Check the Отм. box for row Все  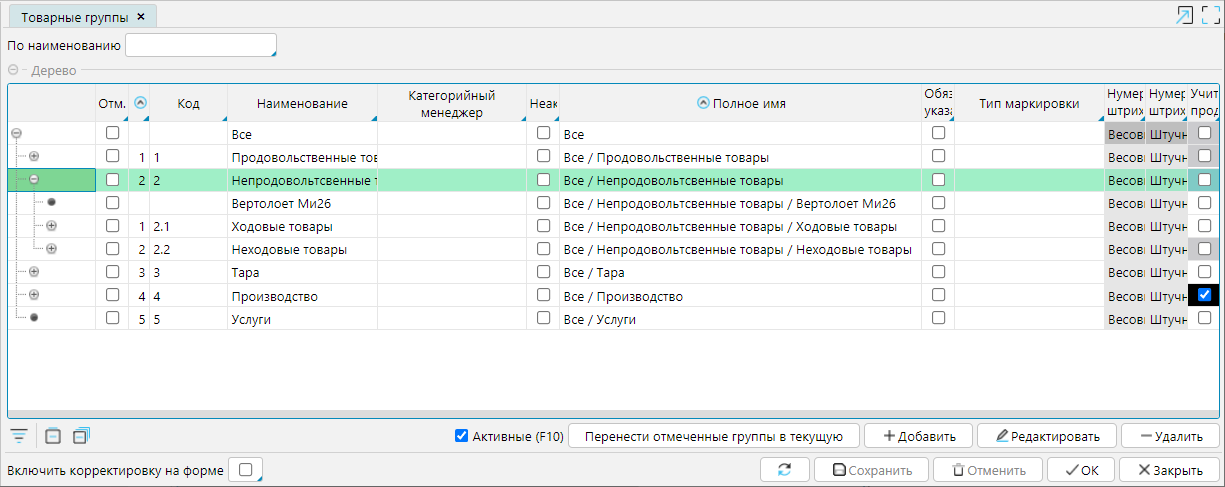coord(113,133)
